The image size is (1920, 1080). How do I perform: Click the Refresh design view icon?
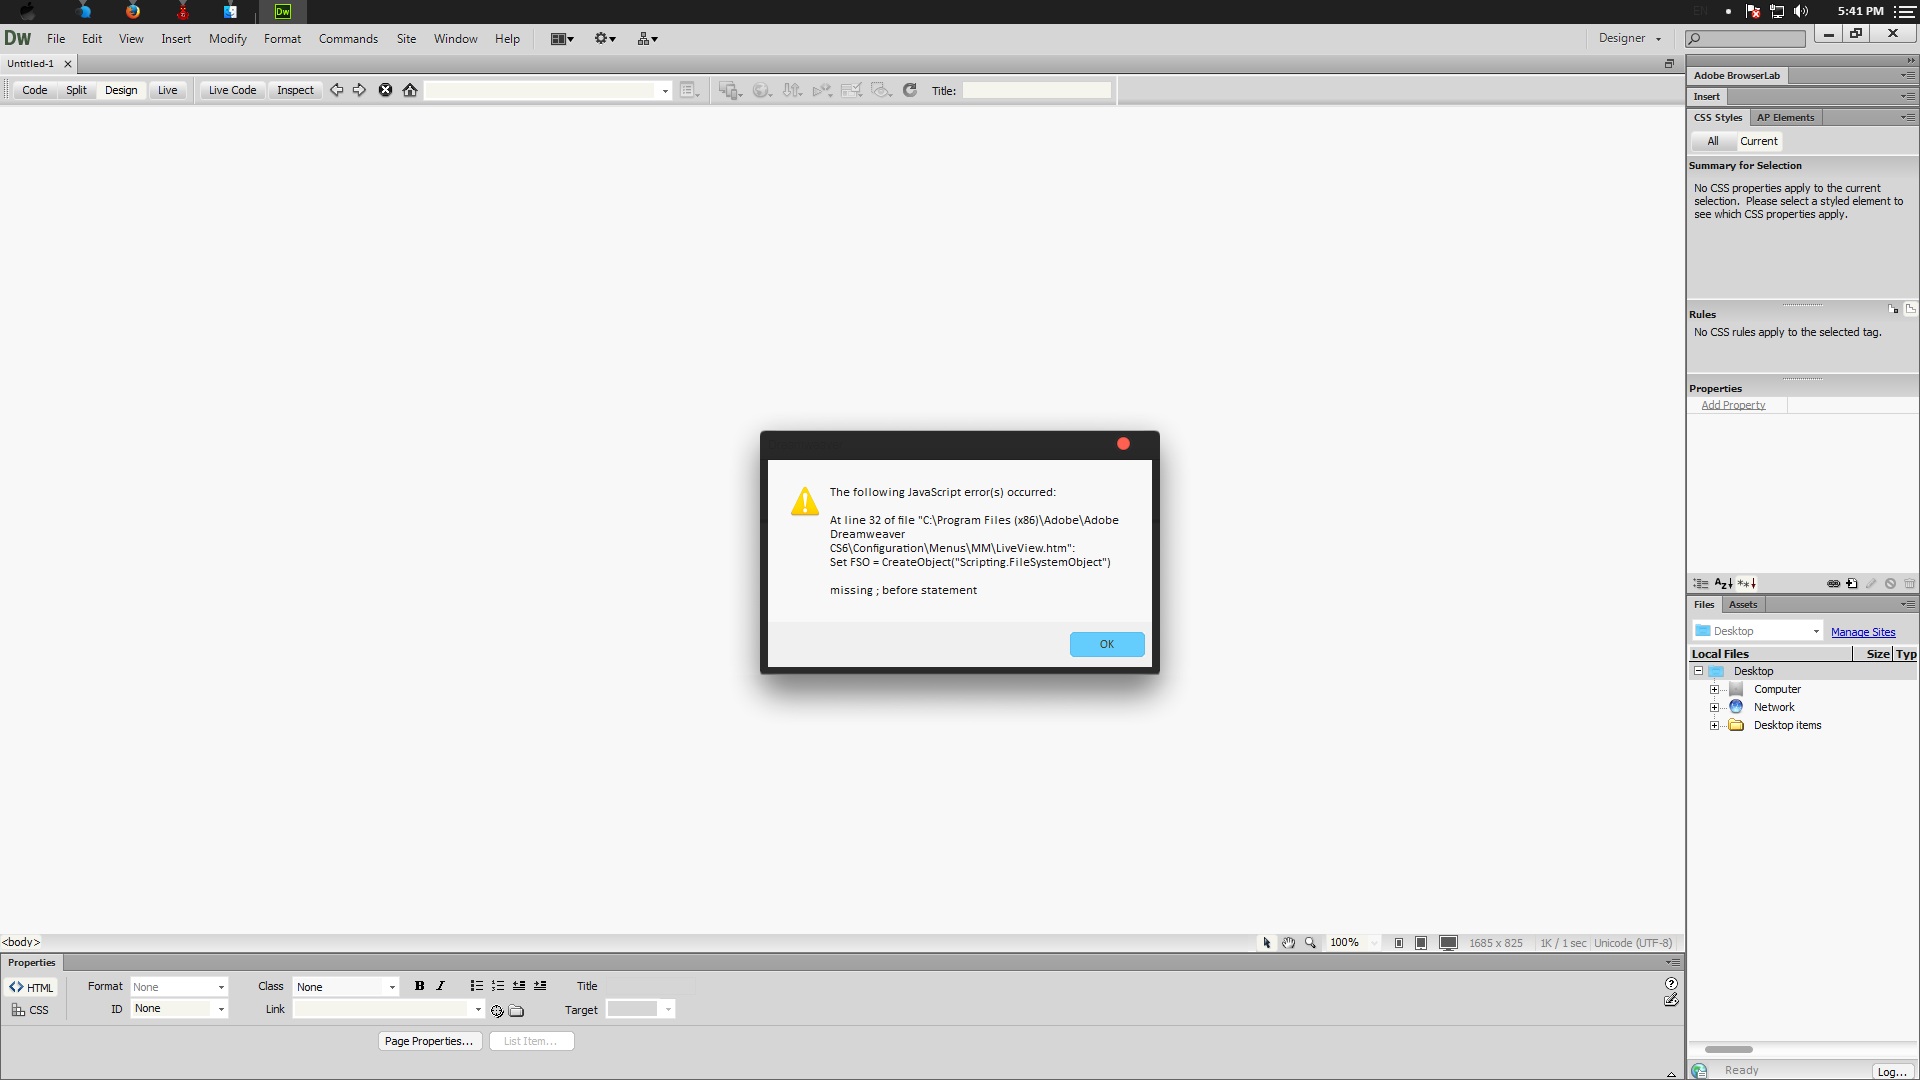910,90
